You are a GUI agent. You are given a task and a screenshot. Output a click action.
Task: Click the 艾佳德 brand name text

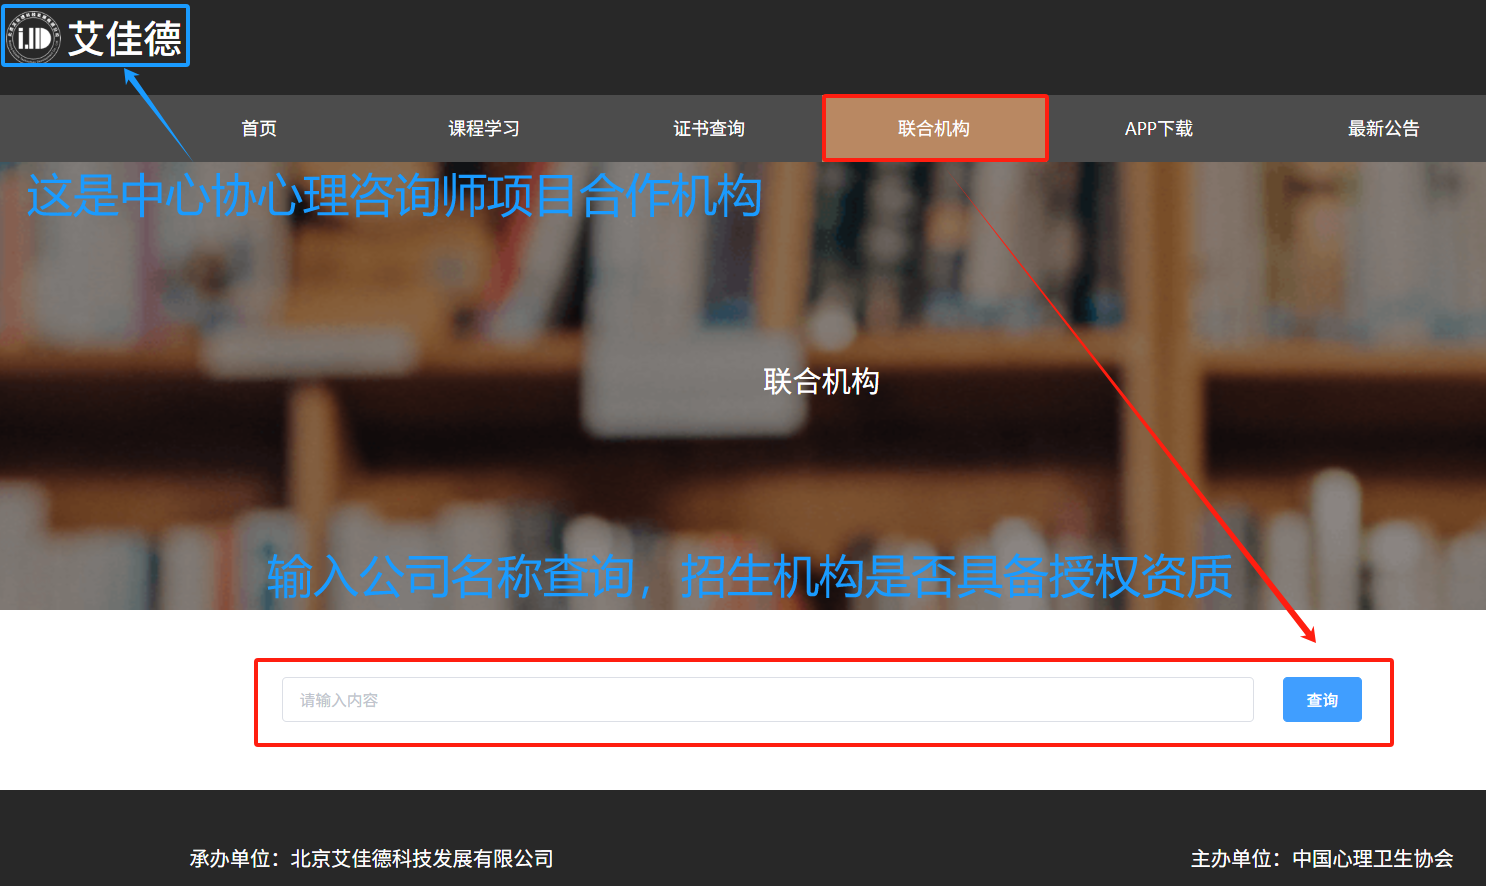[x=125, y=39]
